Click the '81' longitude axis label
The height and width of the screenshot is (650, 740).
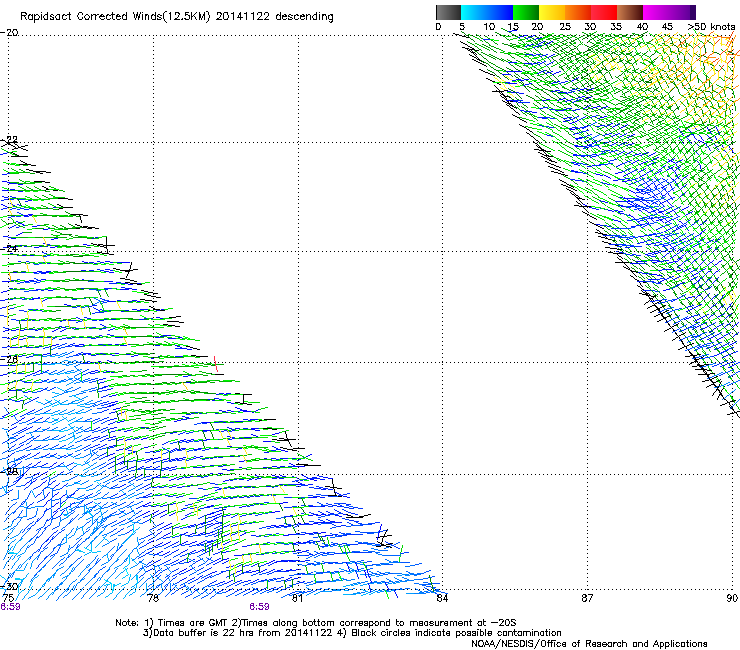coord(297,598)
